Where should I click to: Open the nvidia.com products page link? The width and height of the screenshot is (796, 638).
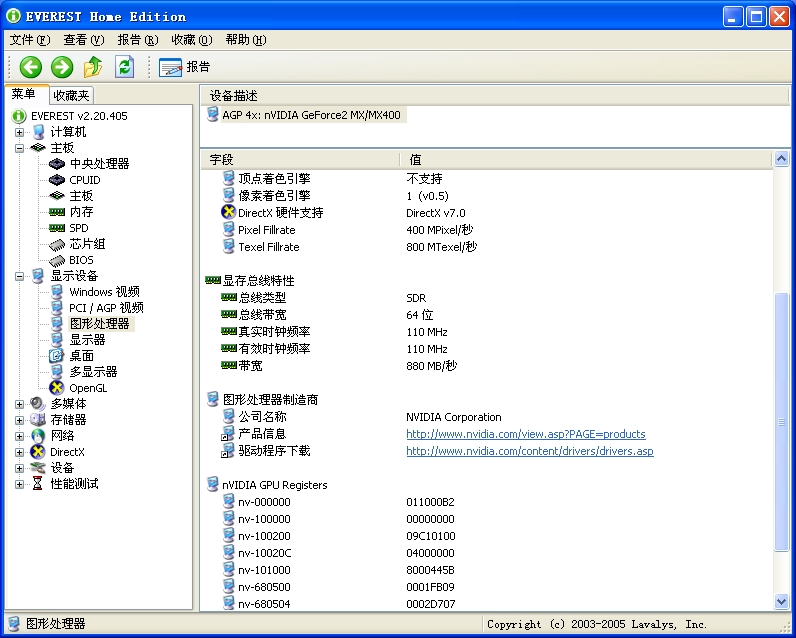525,434
